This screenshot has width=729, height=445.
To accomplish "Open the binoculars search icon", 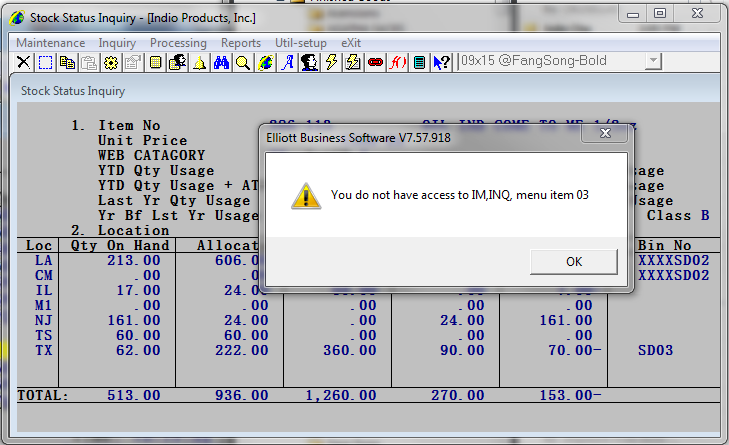I will tap(221, 62).
